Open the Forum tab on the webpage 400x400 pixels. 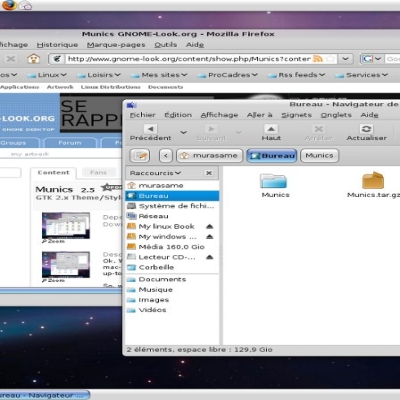[70, 143]
